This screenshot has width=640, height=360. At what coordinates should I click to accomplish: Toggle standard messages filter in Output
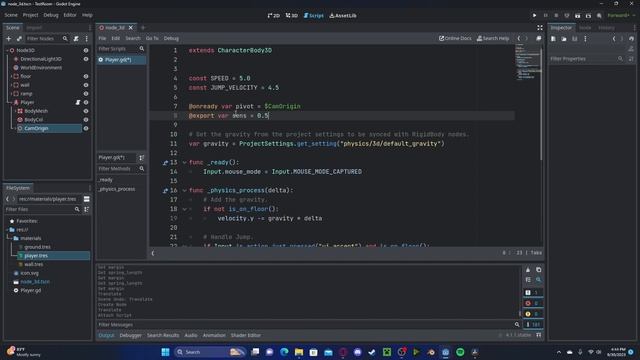533,293
